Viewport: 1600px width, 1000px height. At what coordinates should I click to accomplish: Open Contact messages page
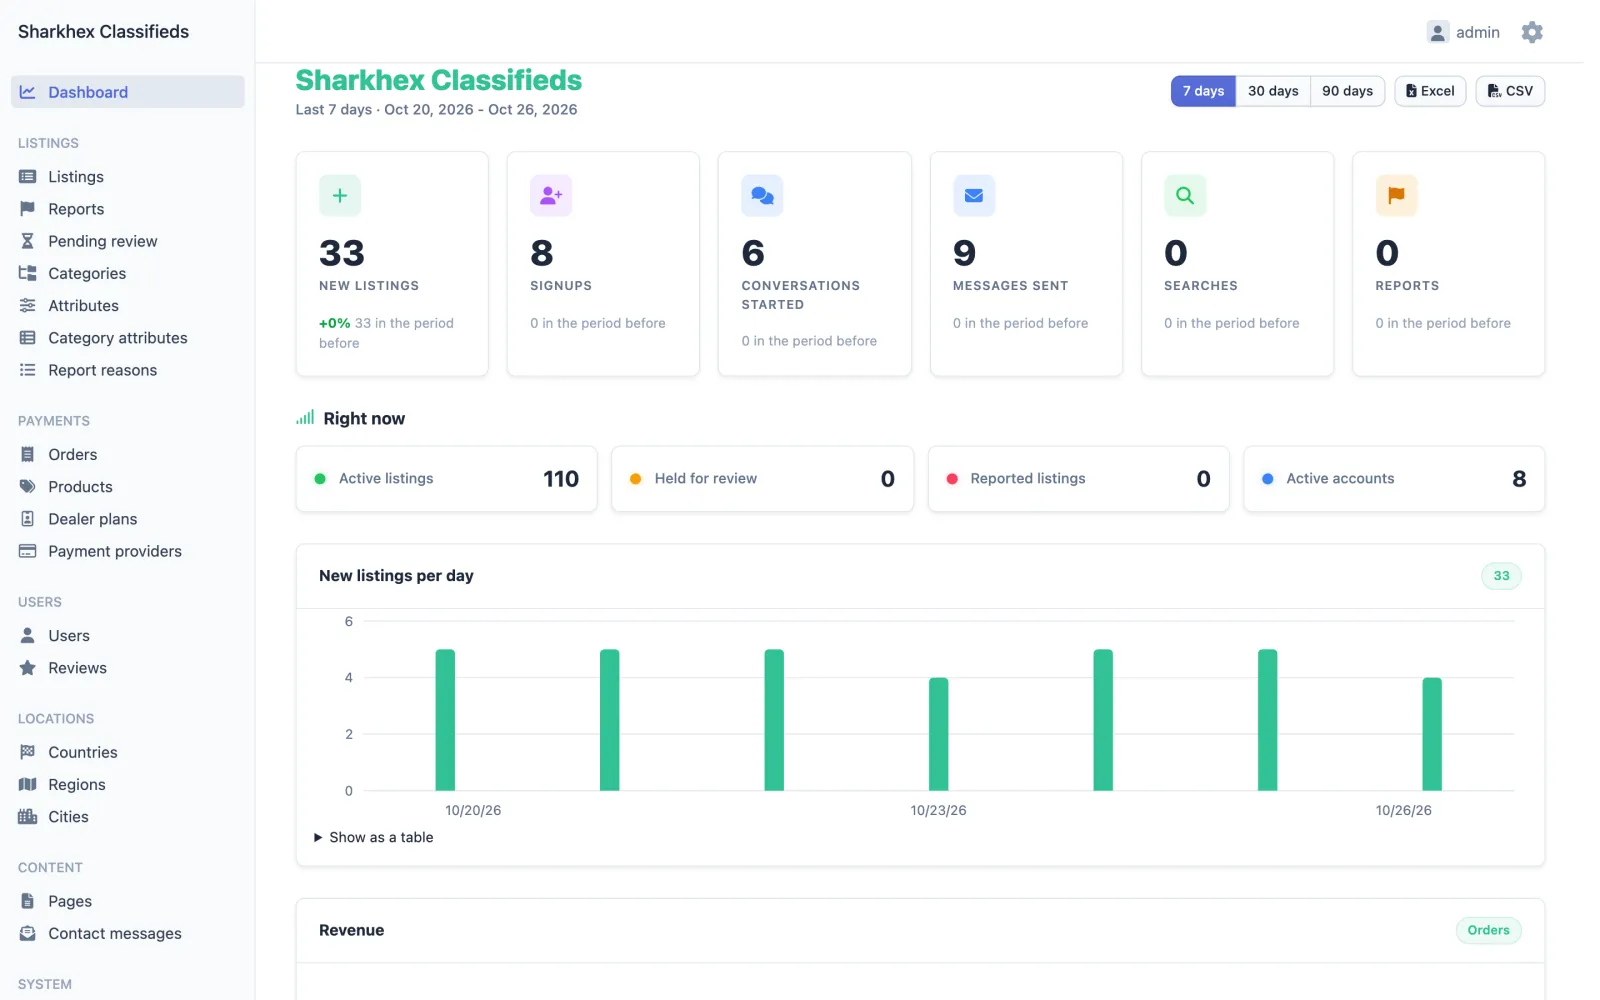[115, 934]
